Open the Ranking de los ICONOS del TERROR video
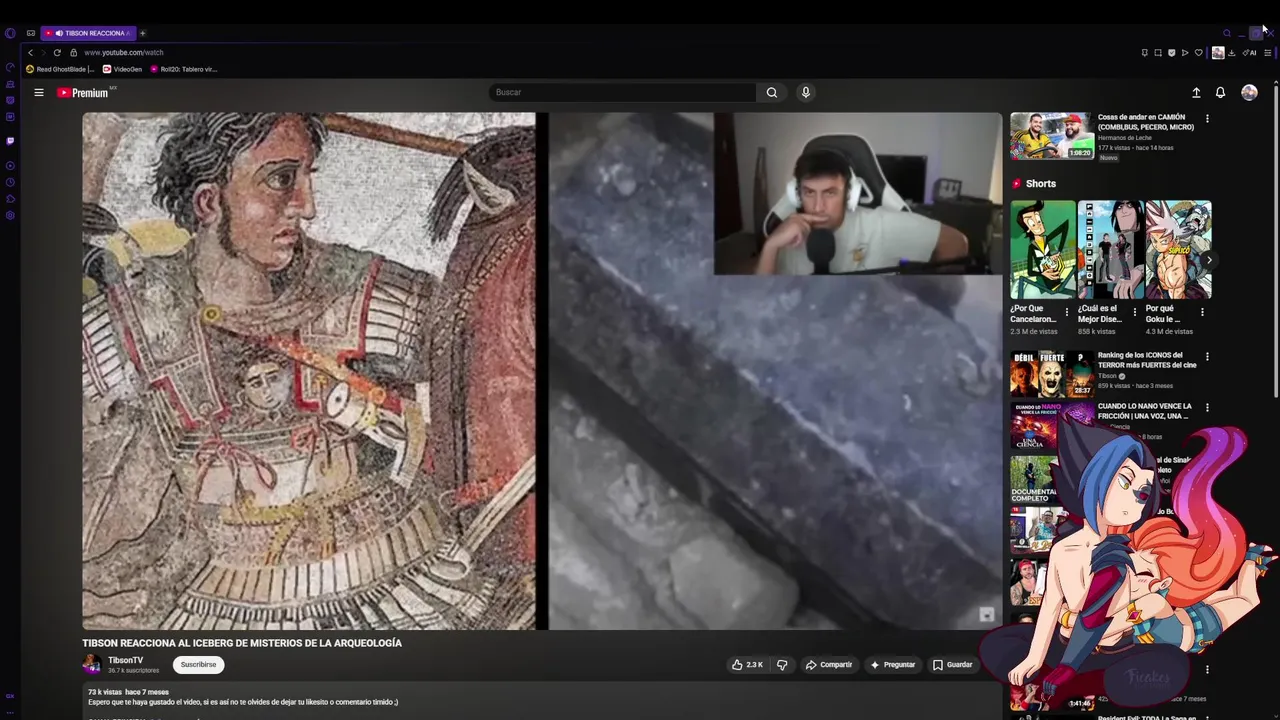The image size is (1280, 720). click(x=1051, y=374)
